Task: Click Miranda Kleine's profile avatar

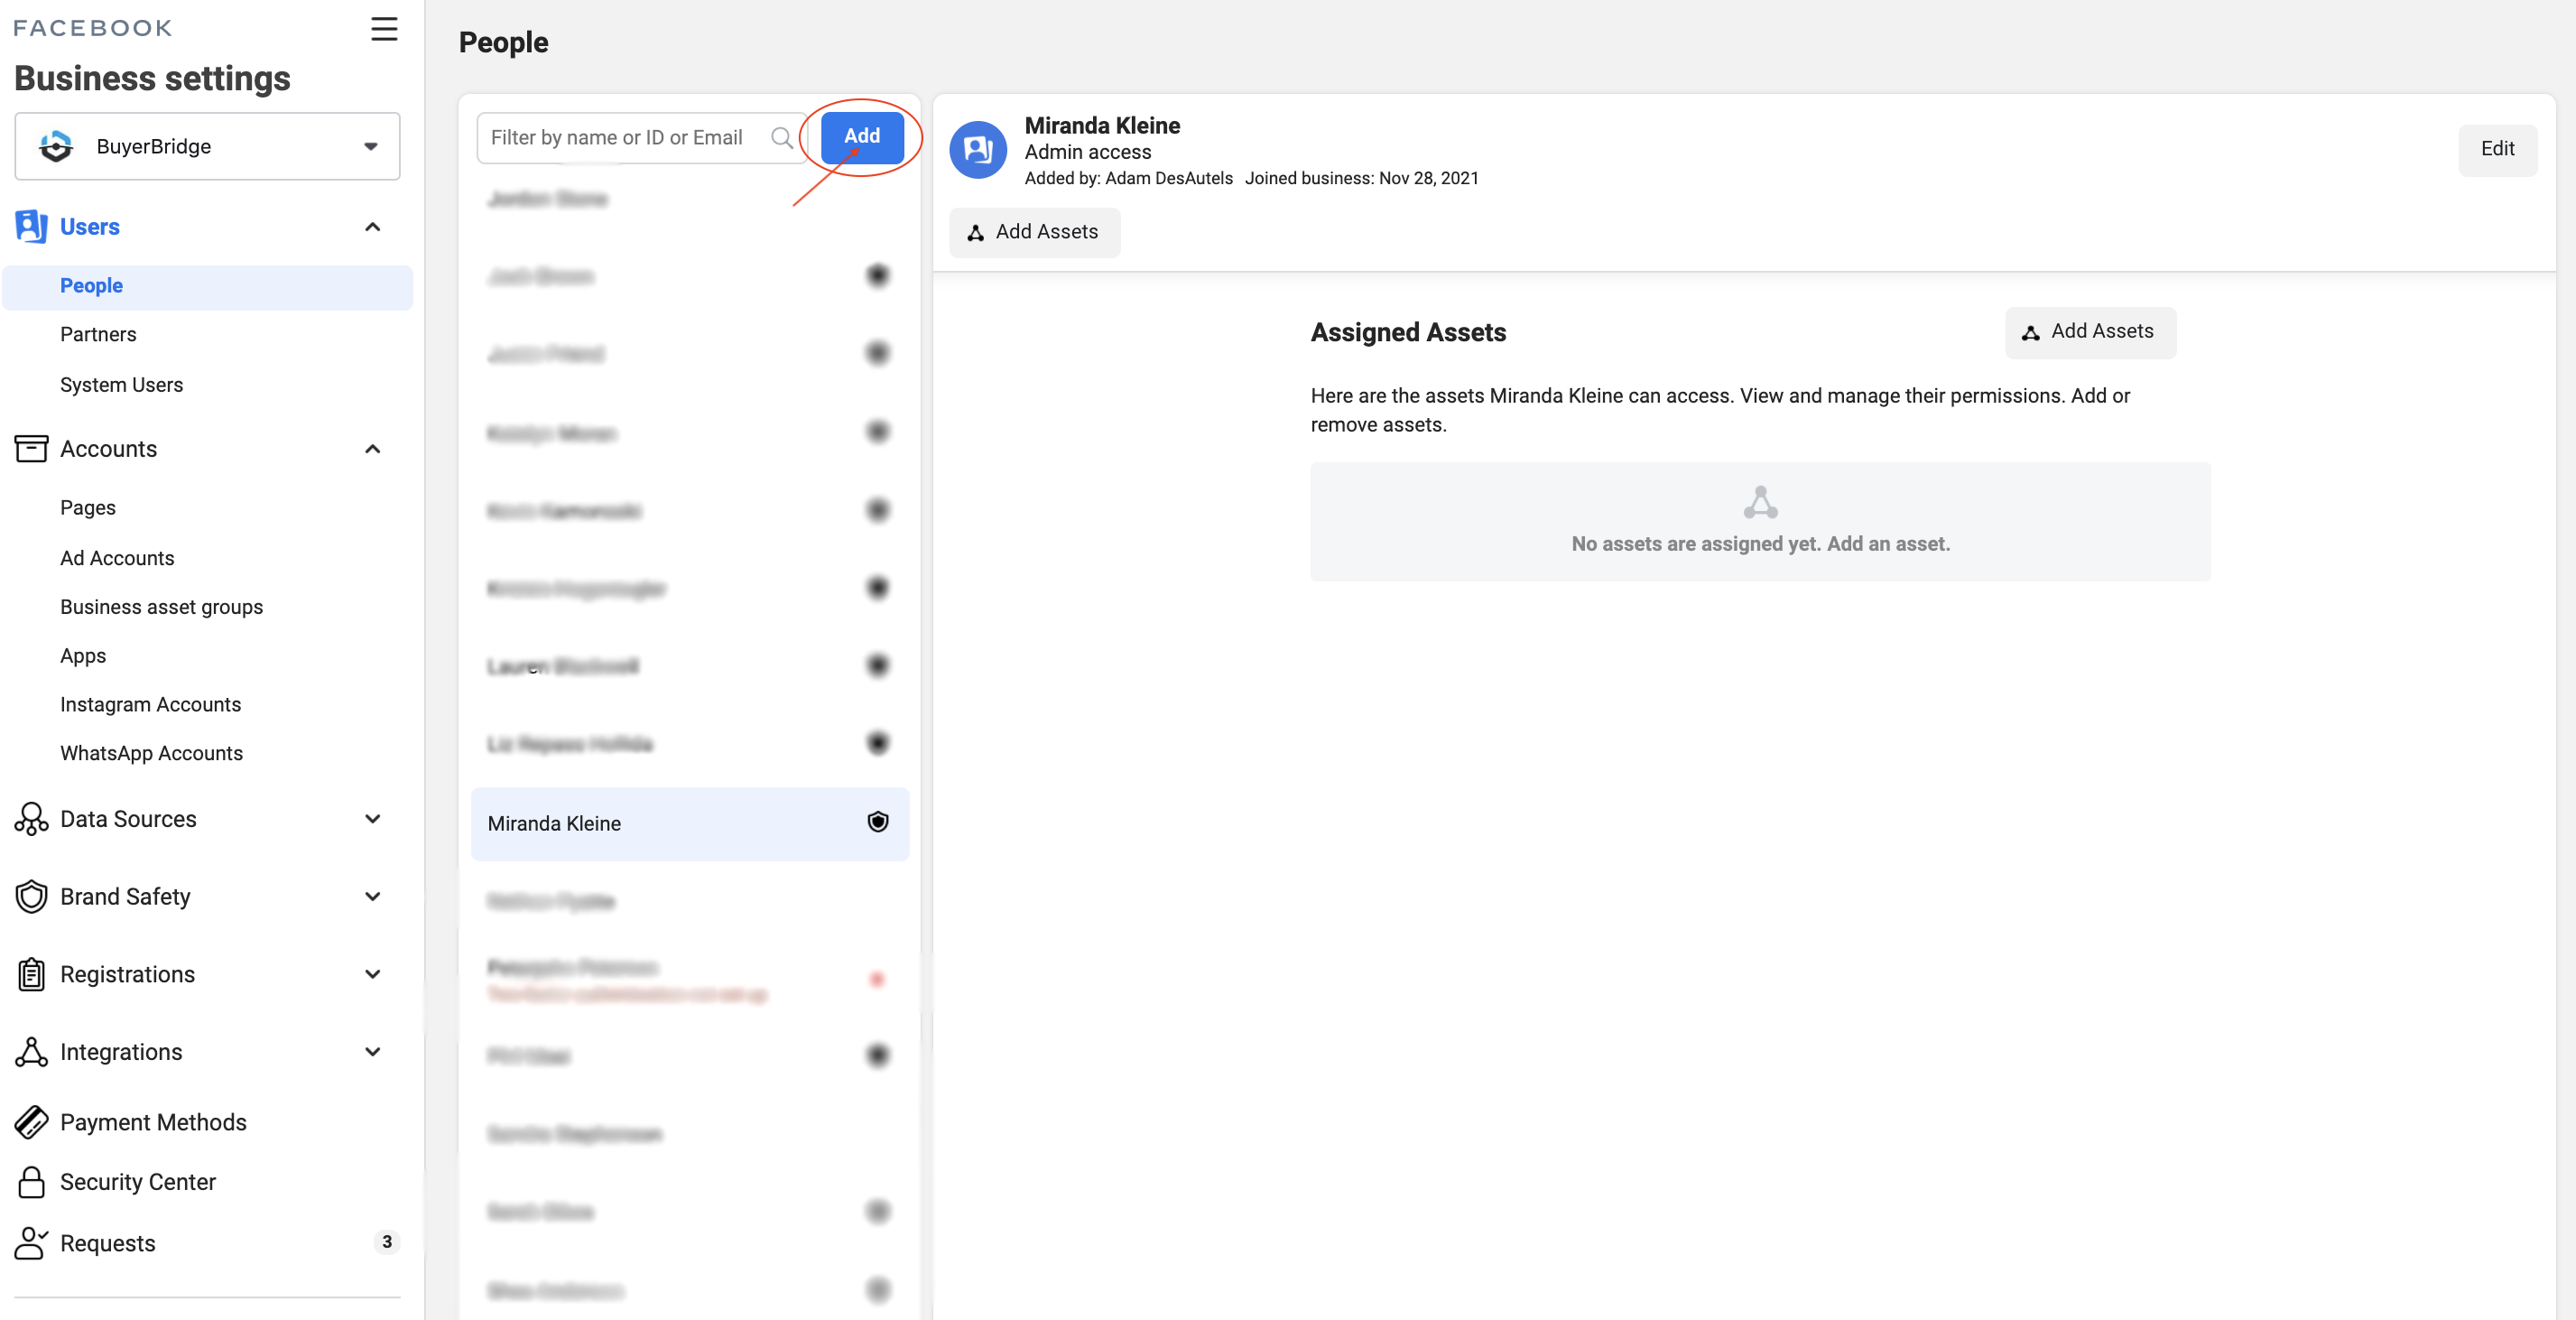Action: [977, 150]
